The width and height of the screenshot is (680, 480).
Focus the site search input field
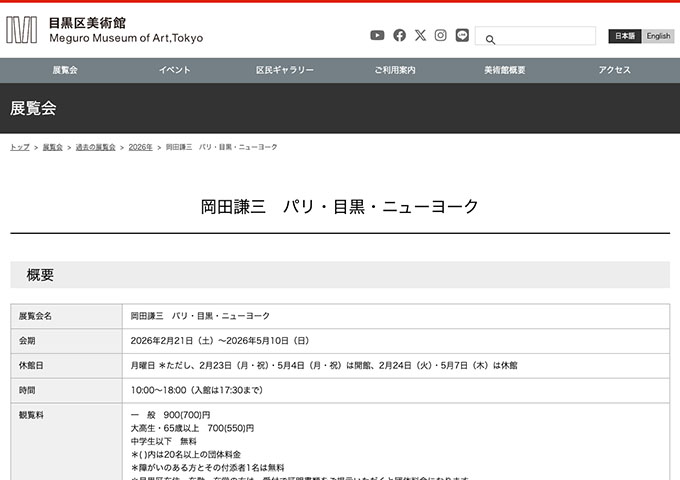coord(536,36)
